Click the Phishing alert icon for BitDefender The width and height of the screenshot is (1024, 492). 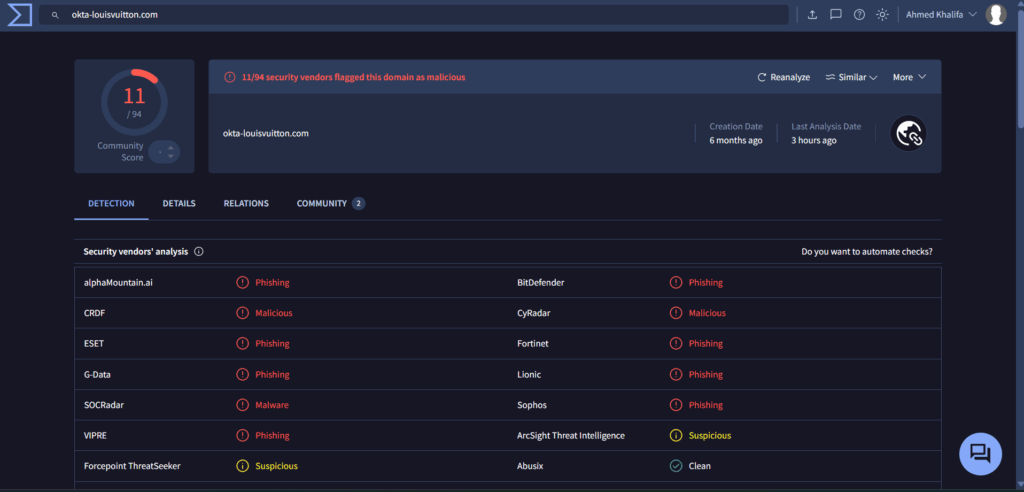pyautogui.click(x=676, y=283)
